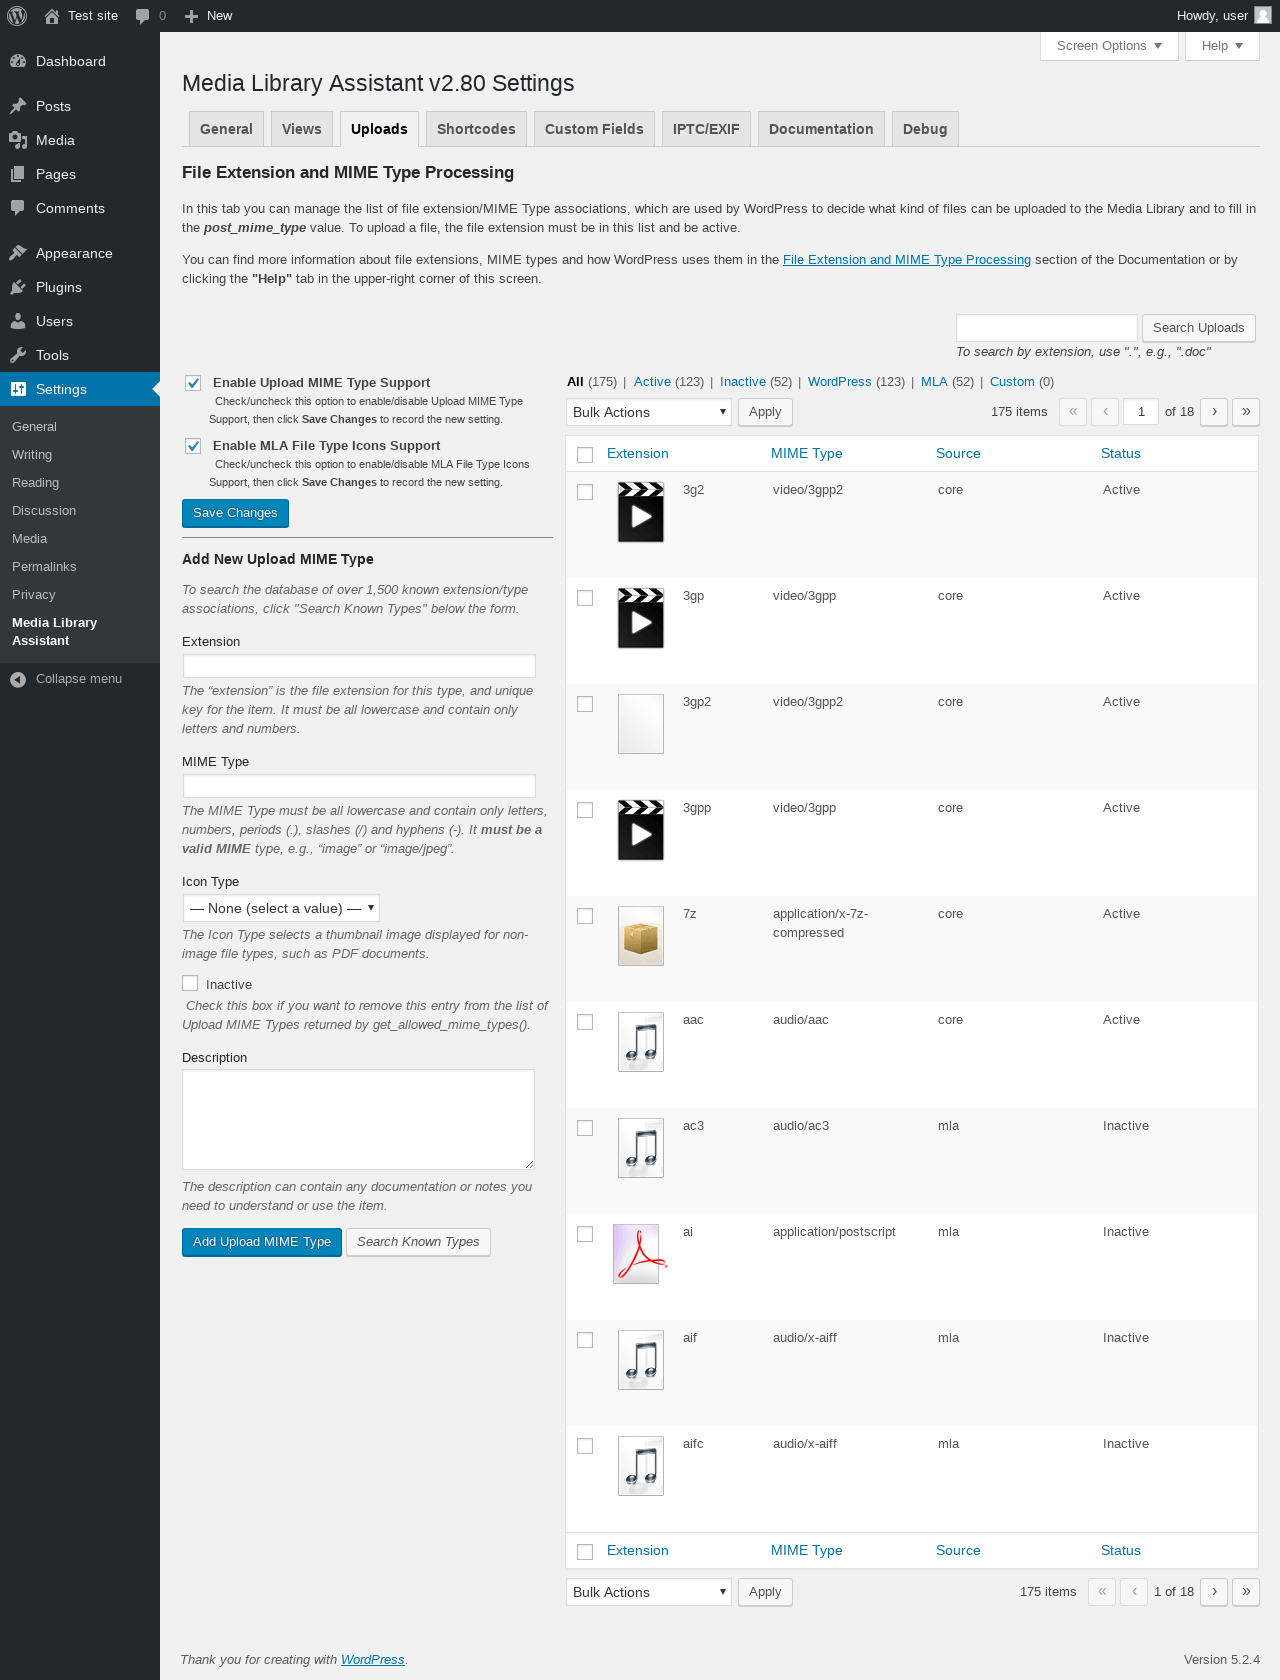Open the comments bubble icon in admin bar

142,16
